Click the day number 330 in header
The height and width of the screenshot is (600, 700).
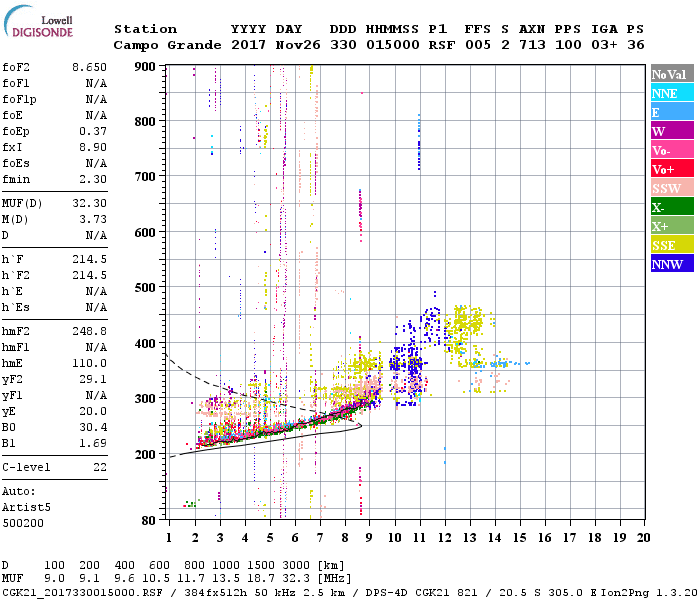(x=343, y=45)
